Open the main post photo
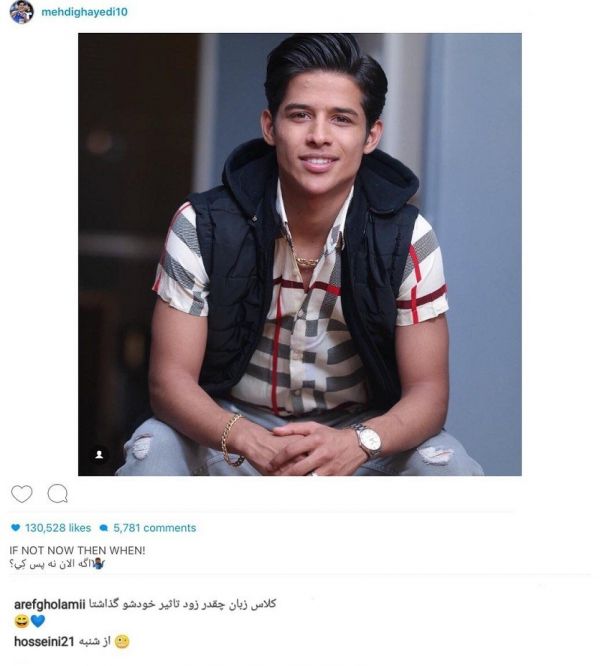Screen dimensions: 600x666 (300, 254)
